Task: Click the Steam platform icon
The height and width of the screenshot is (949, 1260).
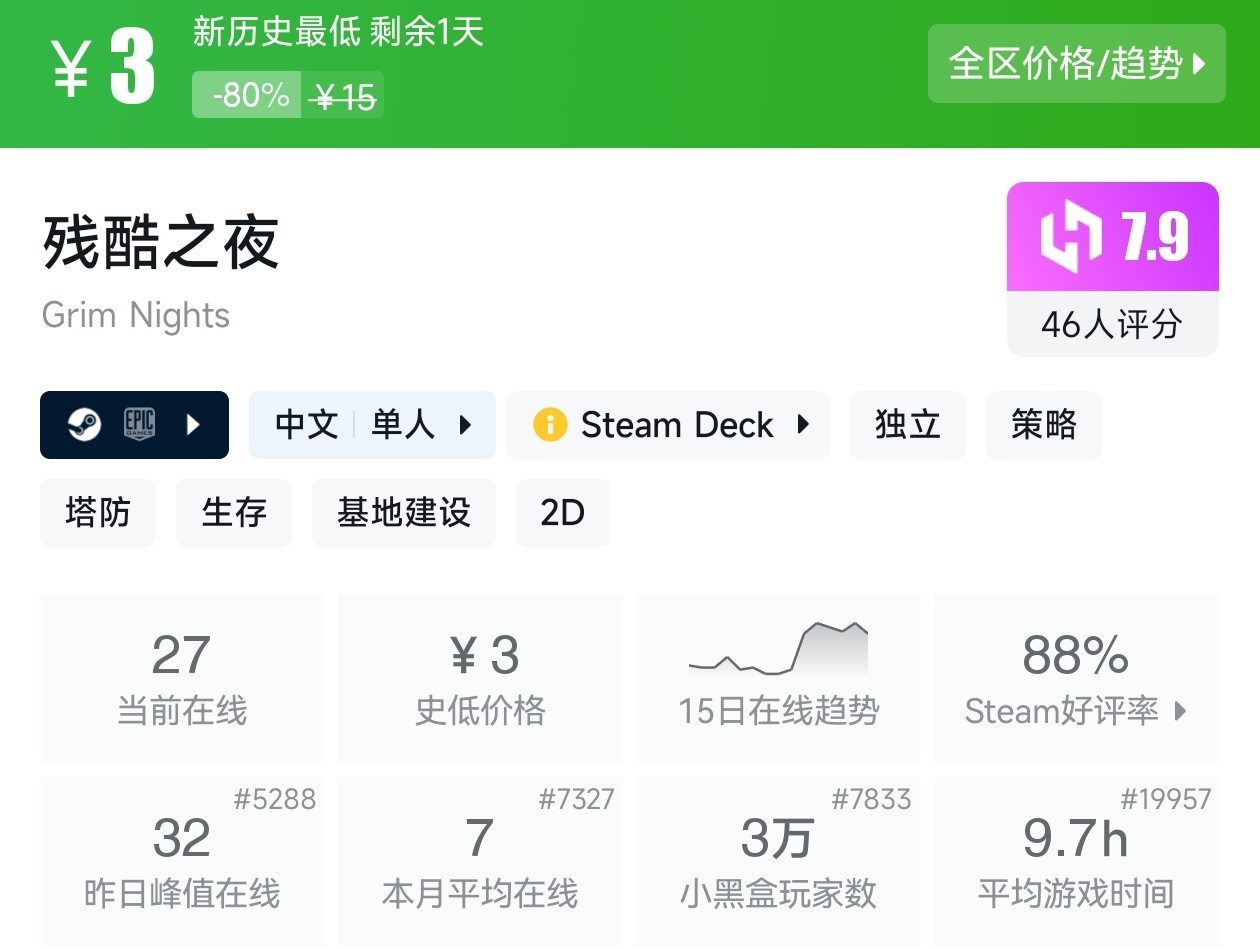Action: 85,425
